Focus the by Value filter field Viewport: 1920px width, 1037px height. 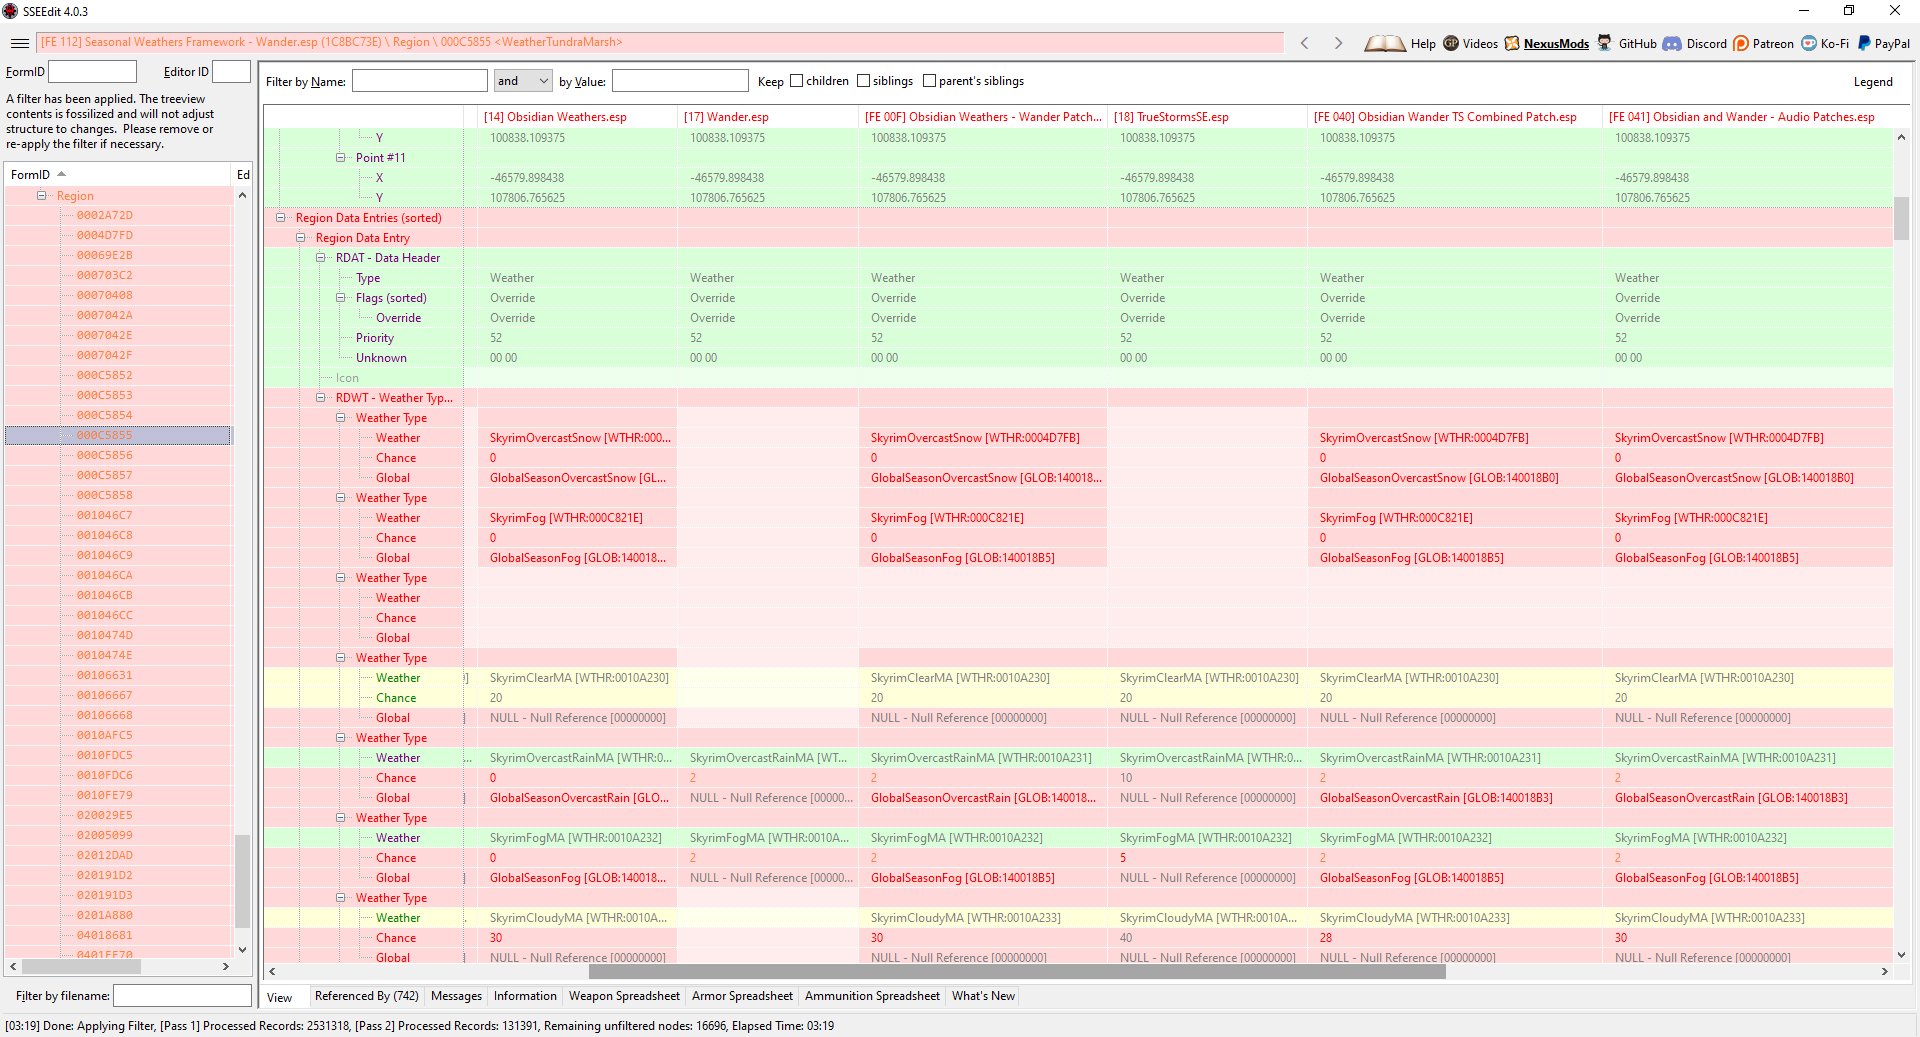(680, 81)
